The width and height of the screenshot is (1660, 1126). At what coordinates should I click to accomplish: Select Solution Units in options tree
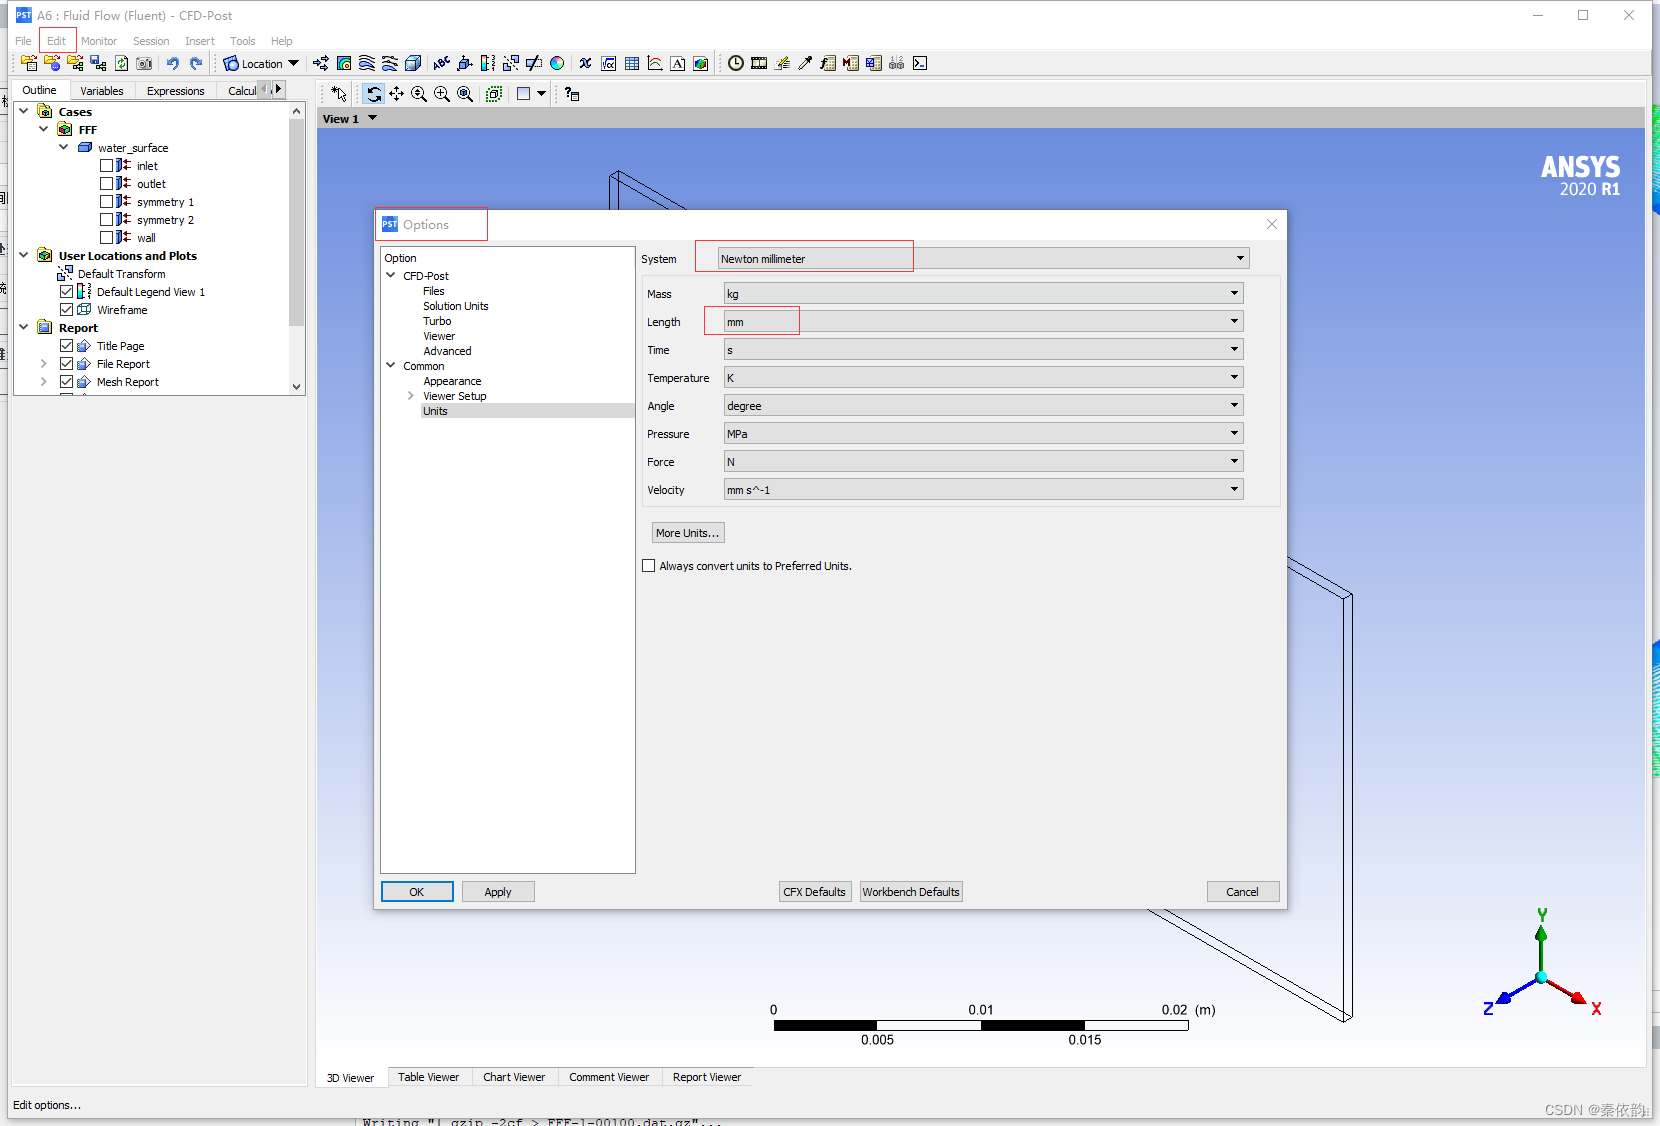click(x=456, y=306)
